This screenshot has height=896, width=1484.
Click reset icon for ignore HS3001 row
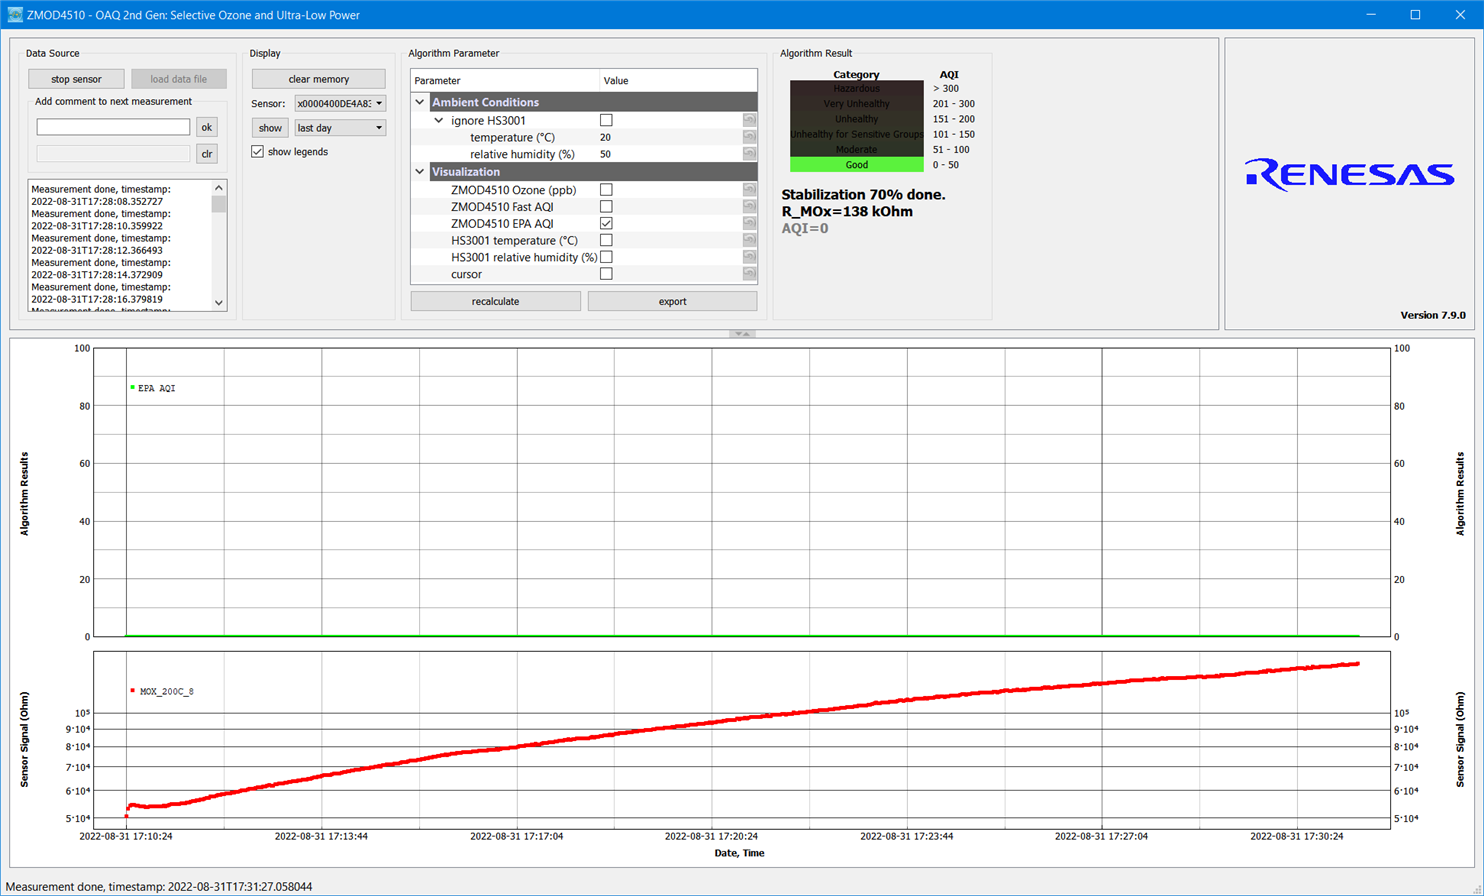coord(749,120)
